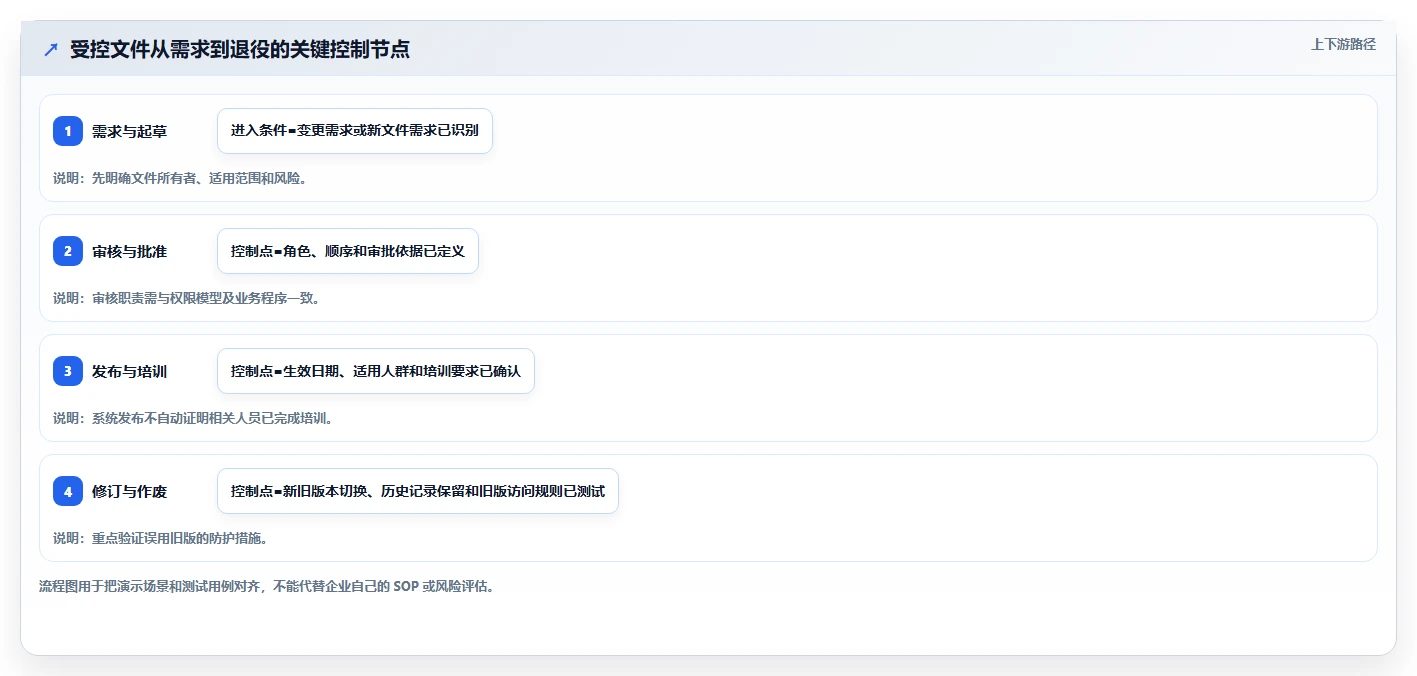Screen dimensions: 1417x676
Task: Click the 需求与起草 step title
Action: 129,131
